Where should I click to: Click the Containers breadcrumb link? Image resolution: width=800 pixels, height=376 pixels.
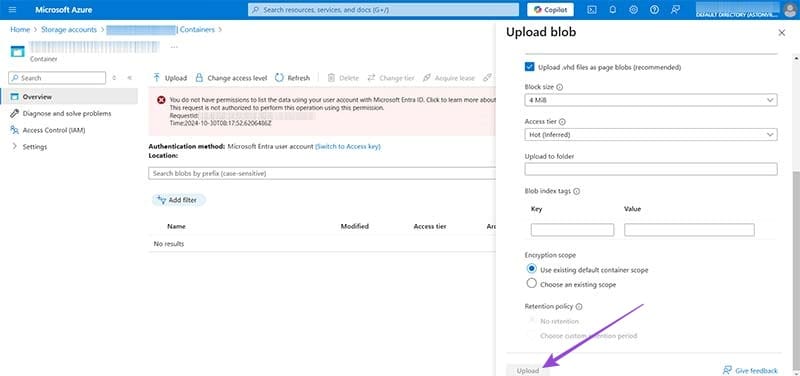coord(197,30)
